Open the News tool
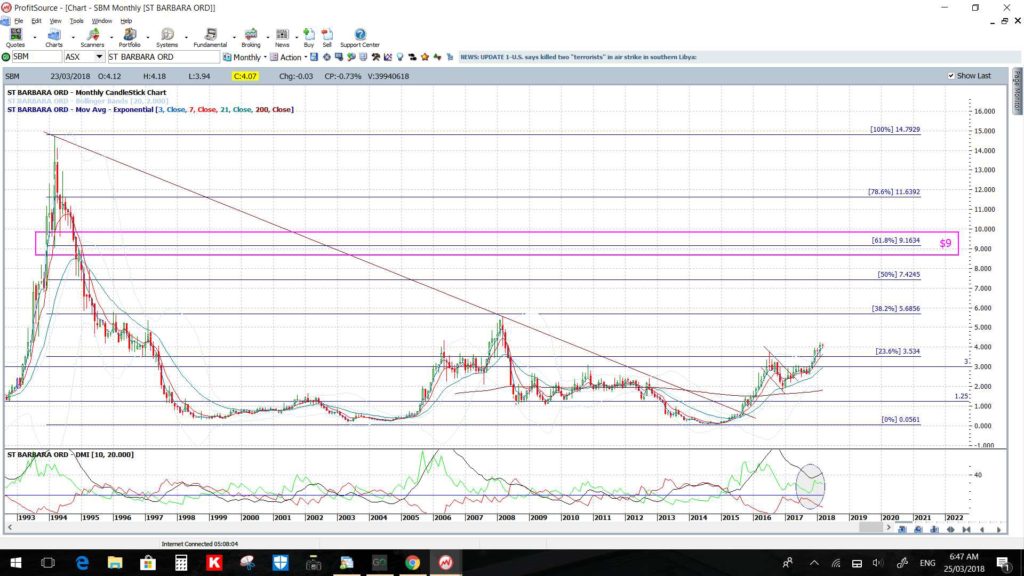 point(282,38)
